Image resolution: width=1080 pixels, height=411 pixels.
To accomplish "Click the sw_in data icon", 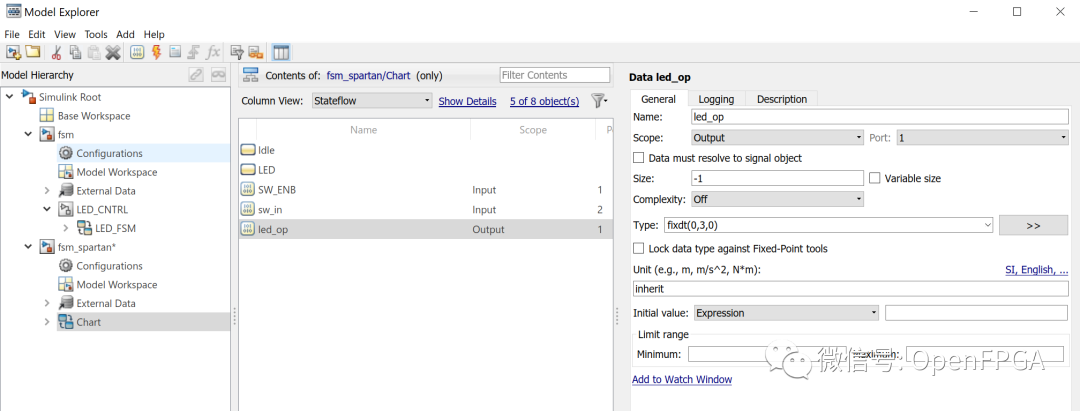I will [248, 209].
